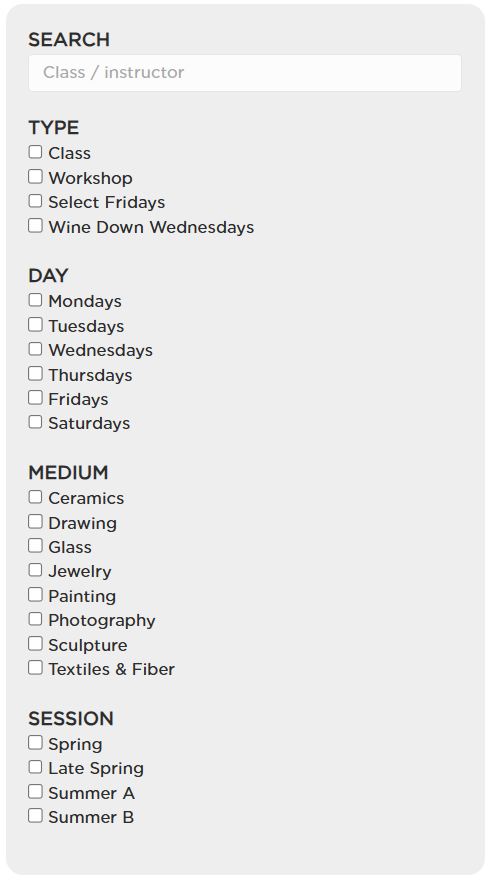This screenshot has height=890, width=490.
Task: Enable the Workshop filter checkbox
Action: pyautogui.click(x=35, y=177)
